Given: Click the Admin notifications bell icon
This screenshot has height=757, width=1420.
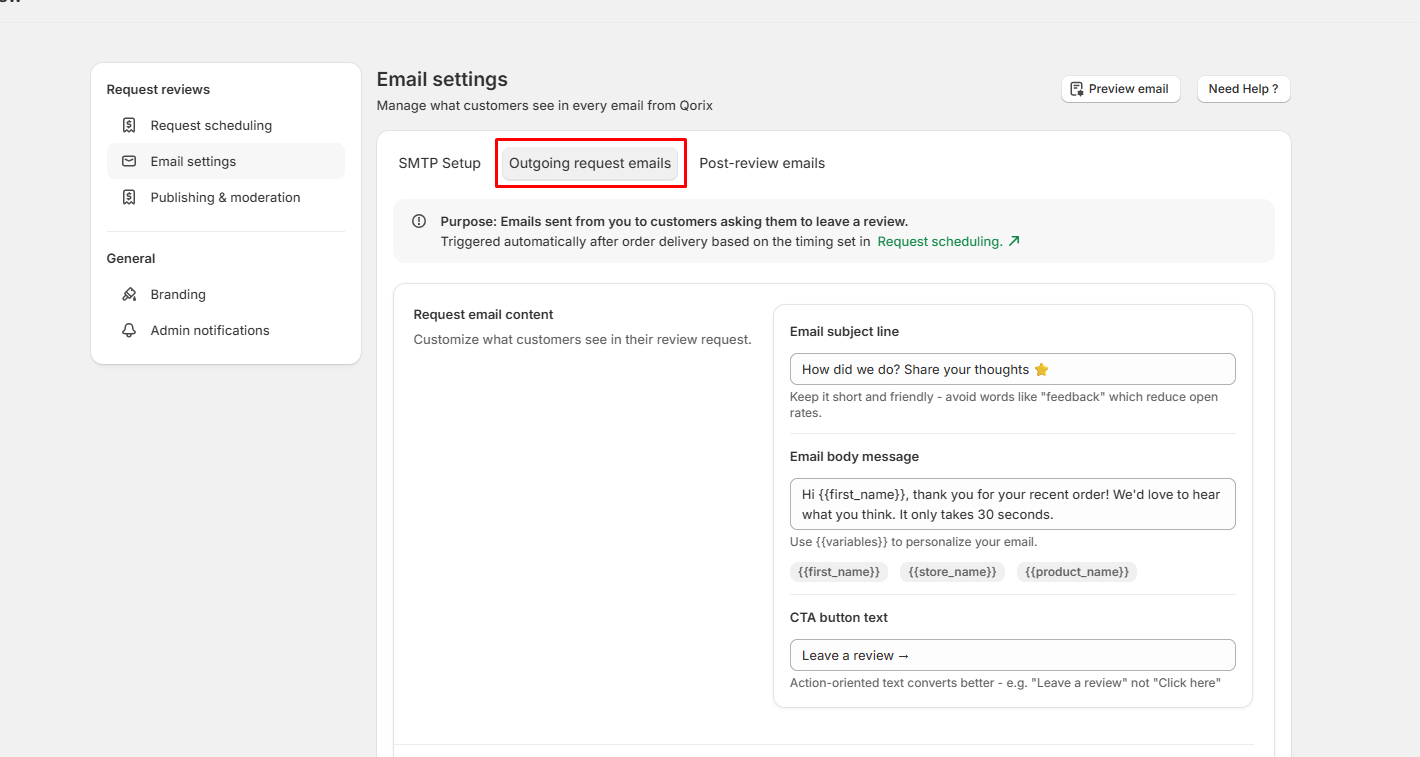Looking at the screenshot, I should (129, 330).
